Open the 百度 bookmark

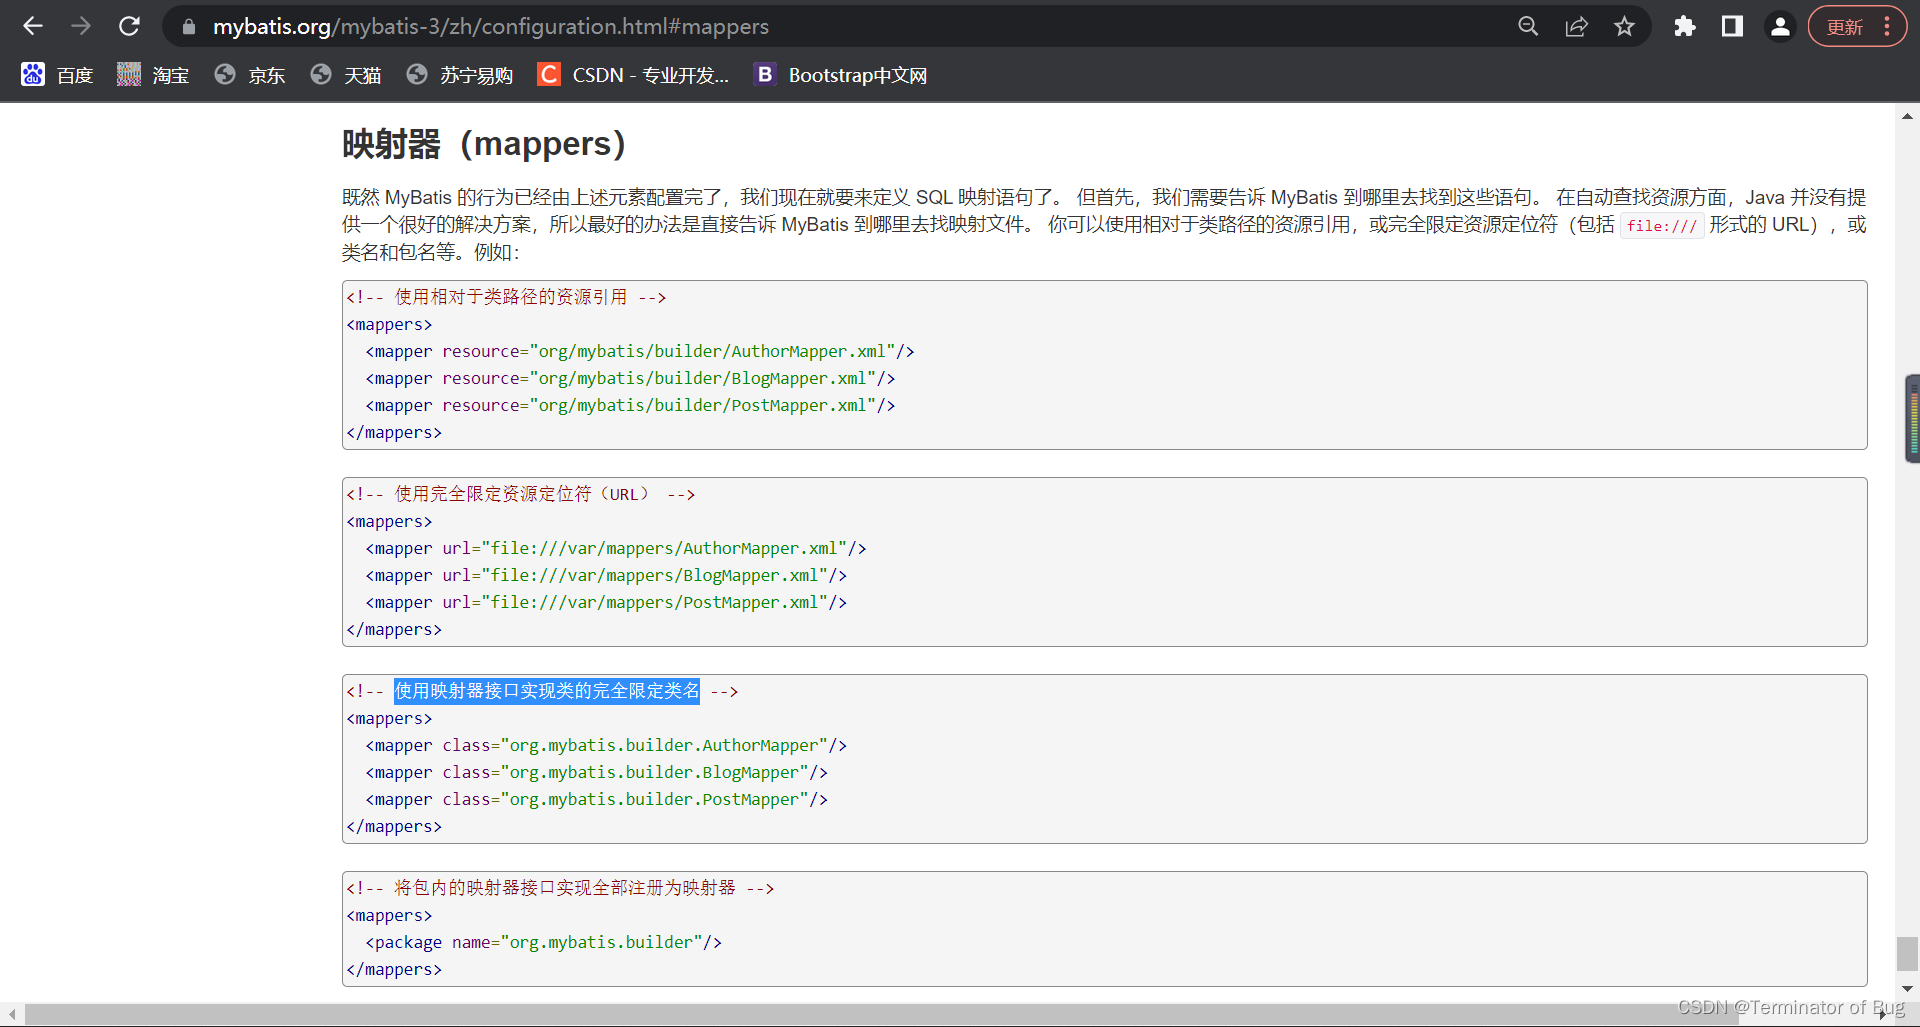click(58, 75)
